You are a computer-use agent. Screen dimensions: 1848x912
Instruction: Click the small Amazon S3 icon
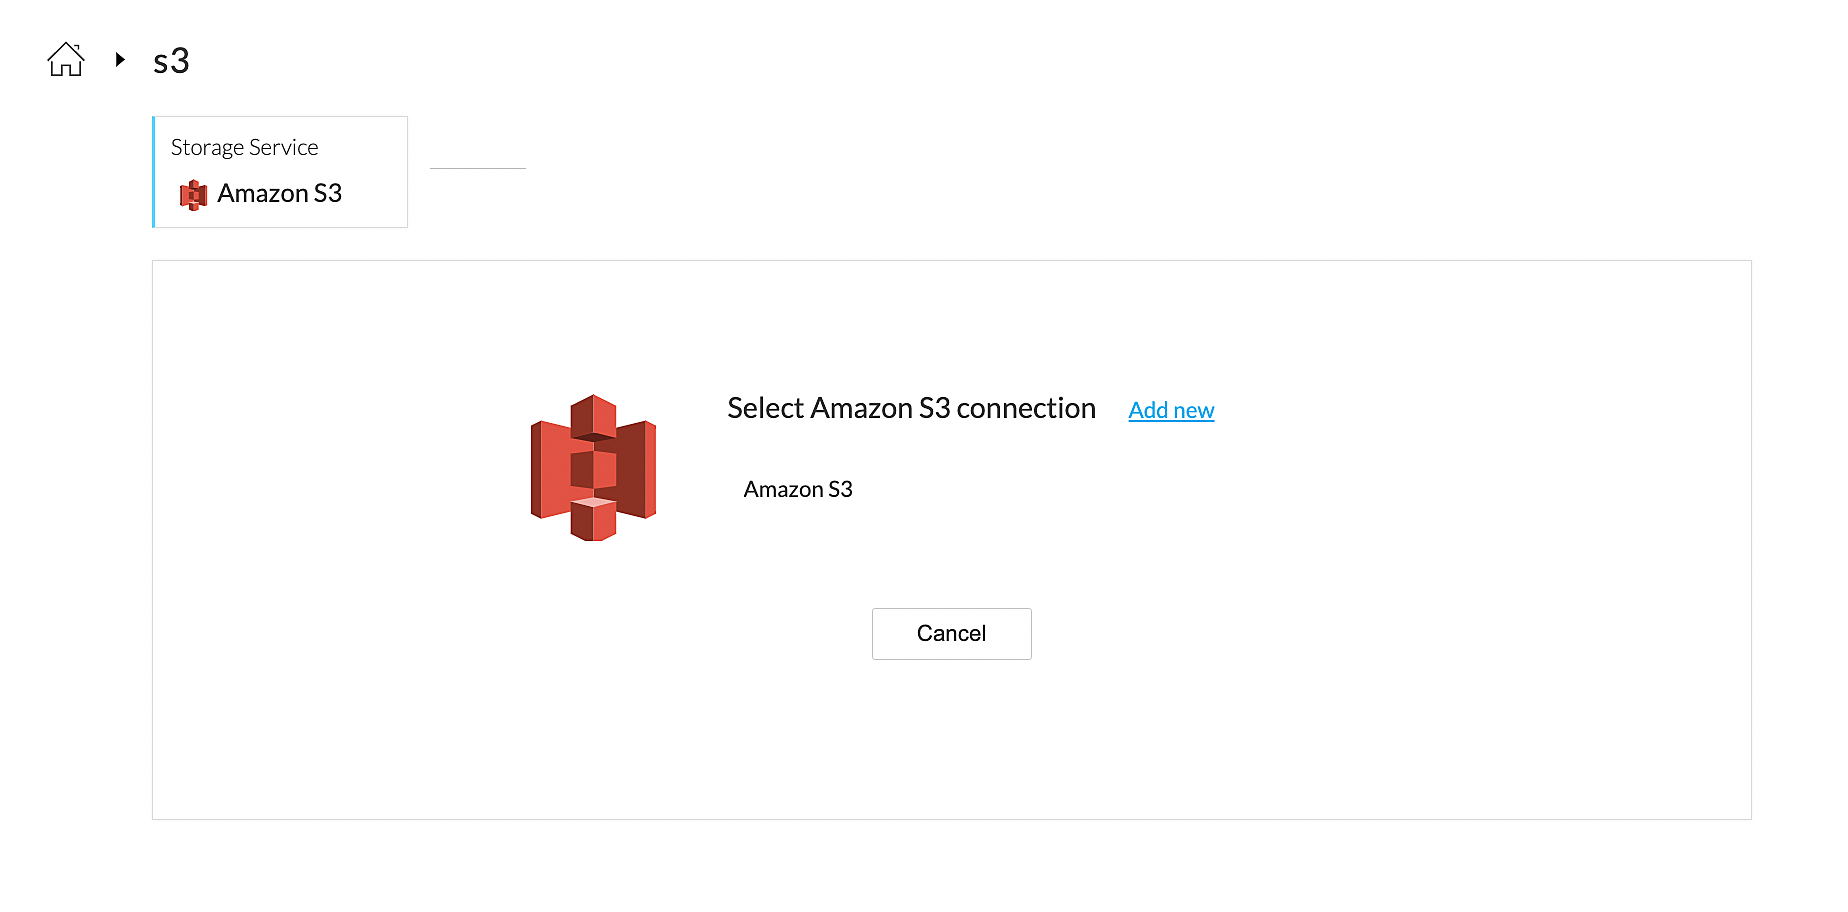(x=193, y=194)
